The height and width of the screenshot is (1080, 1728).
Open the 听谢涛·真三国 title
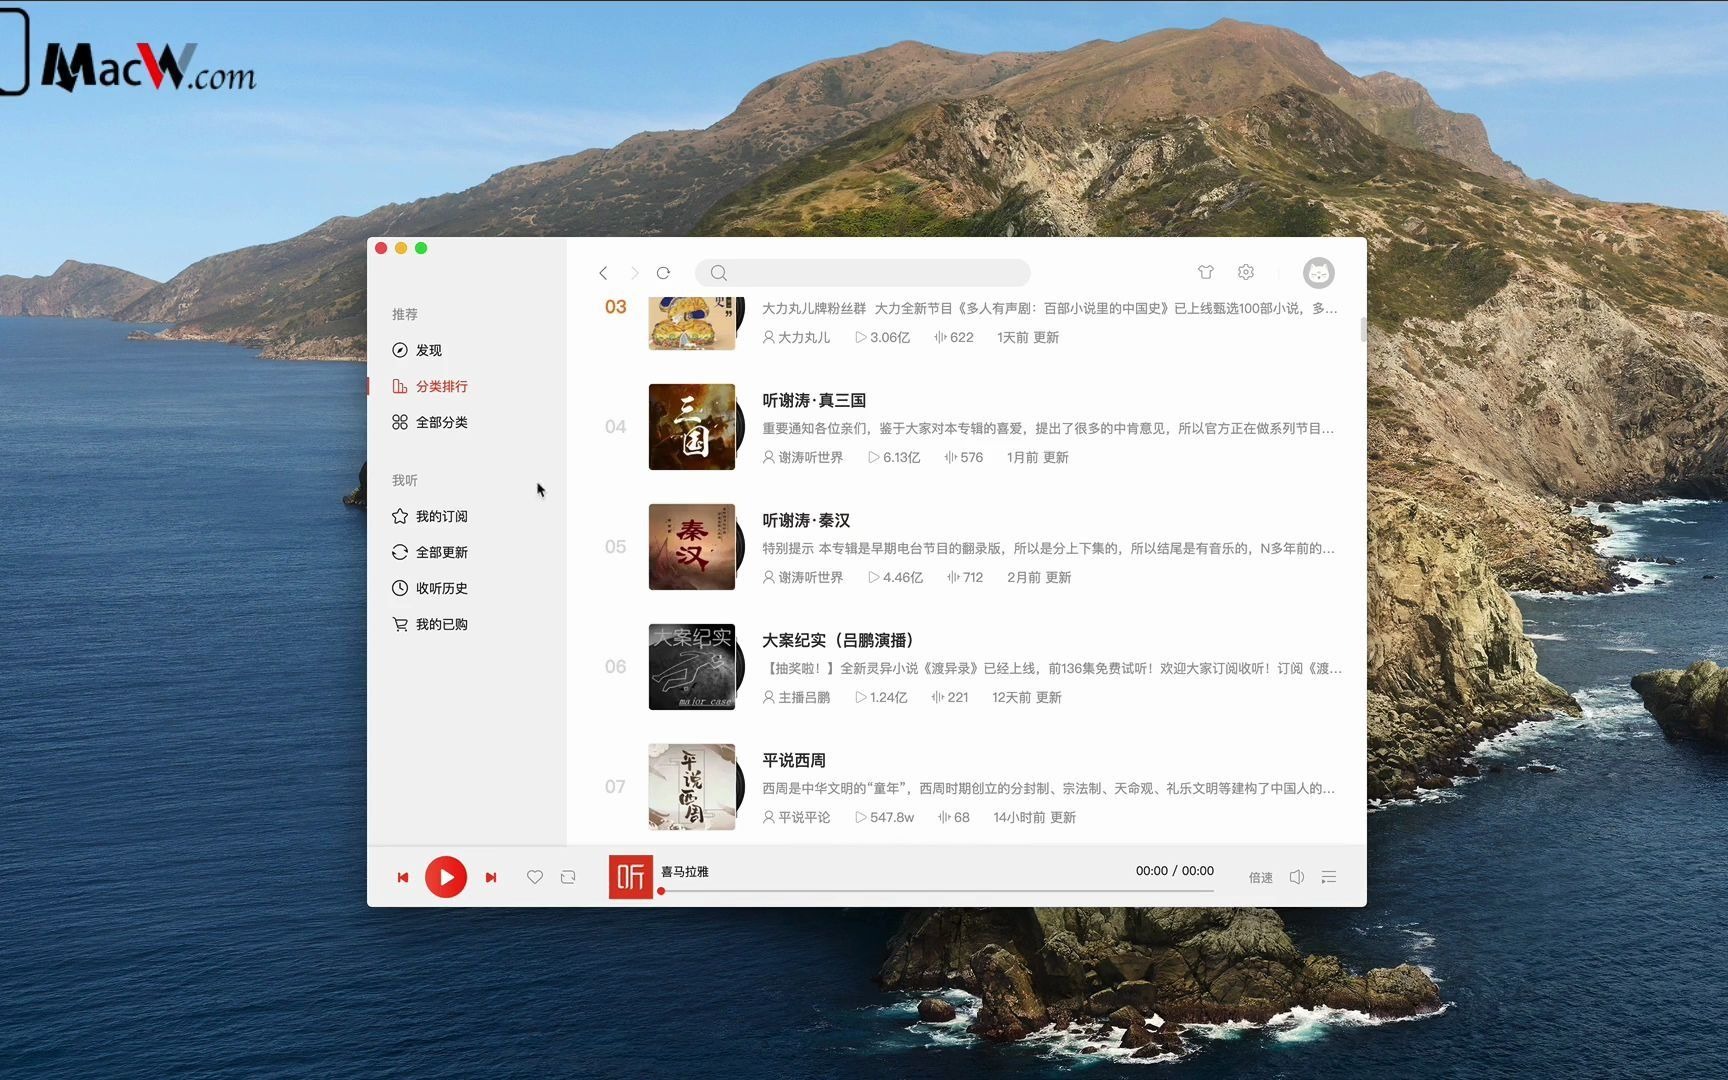click(x=814, y=400)
